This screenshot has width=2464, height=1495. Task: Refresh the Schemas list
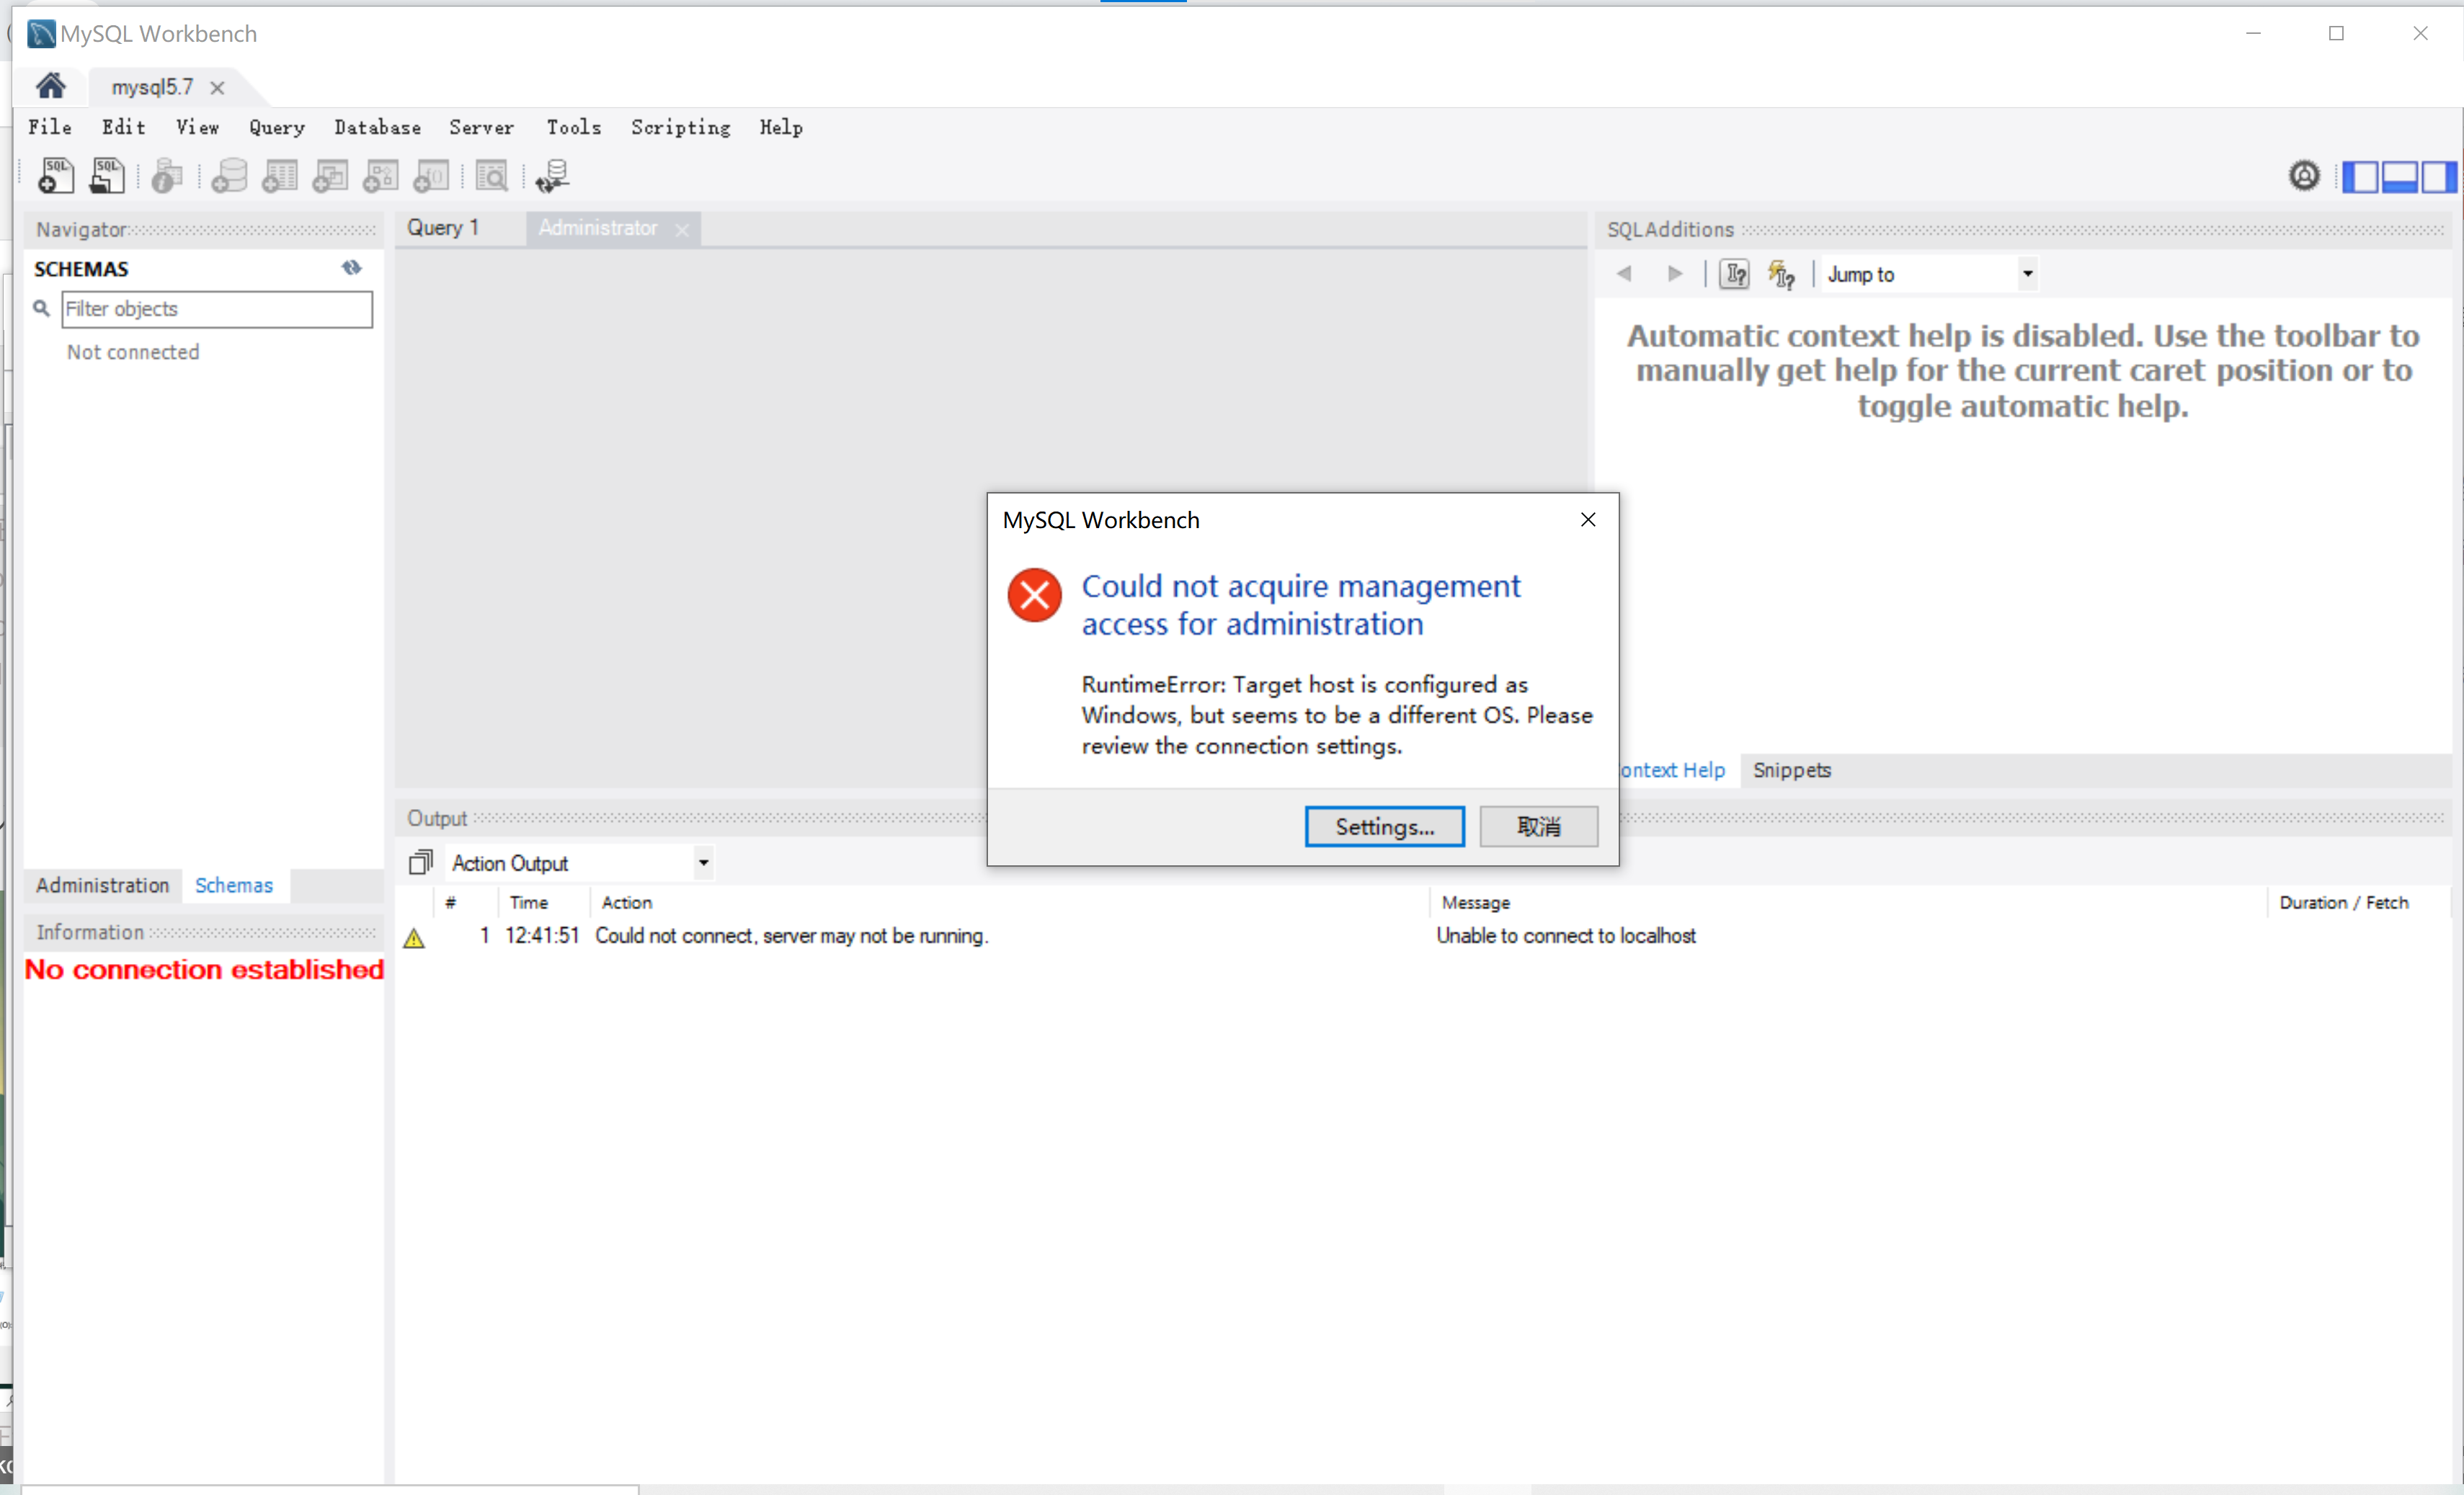(x=351, y=268)
